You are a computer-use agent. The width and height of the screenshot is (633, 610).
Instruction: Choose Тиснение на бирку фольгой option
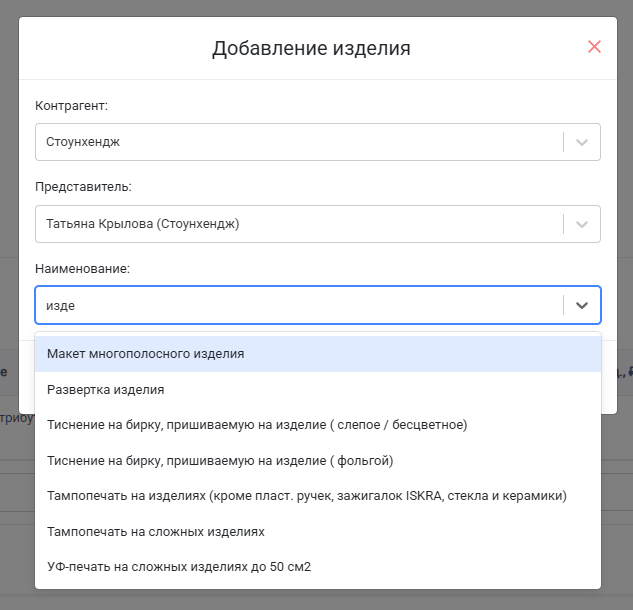pos(318,461)
